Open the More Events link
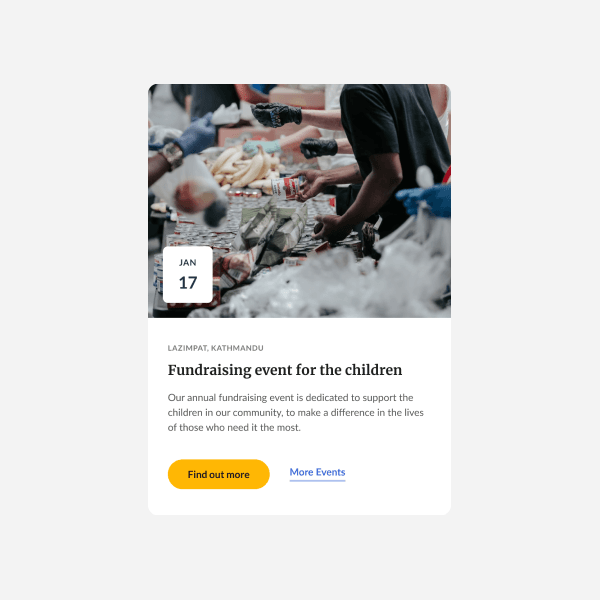 pos(317,473)
